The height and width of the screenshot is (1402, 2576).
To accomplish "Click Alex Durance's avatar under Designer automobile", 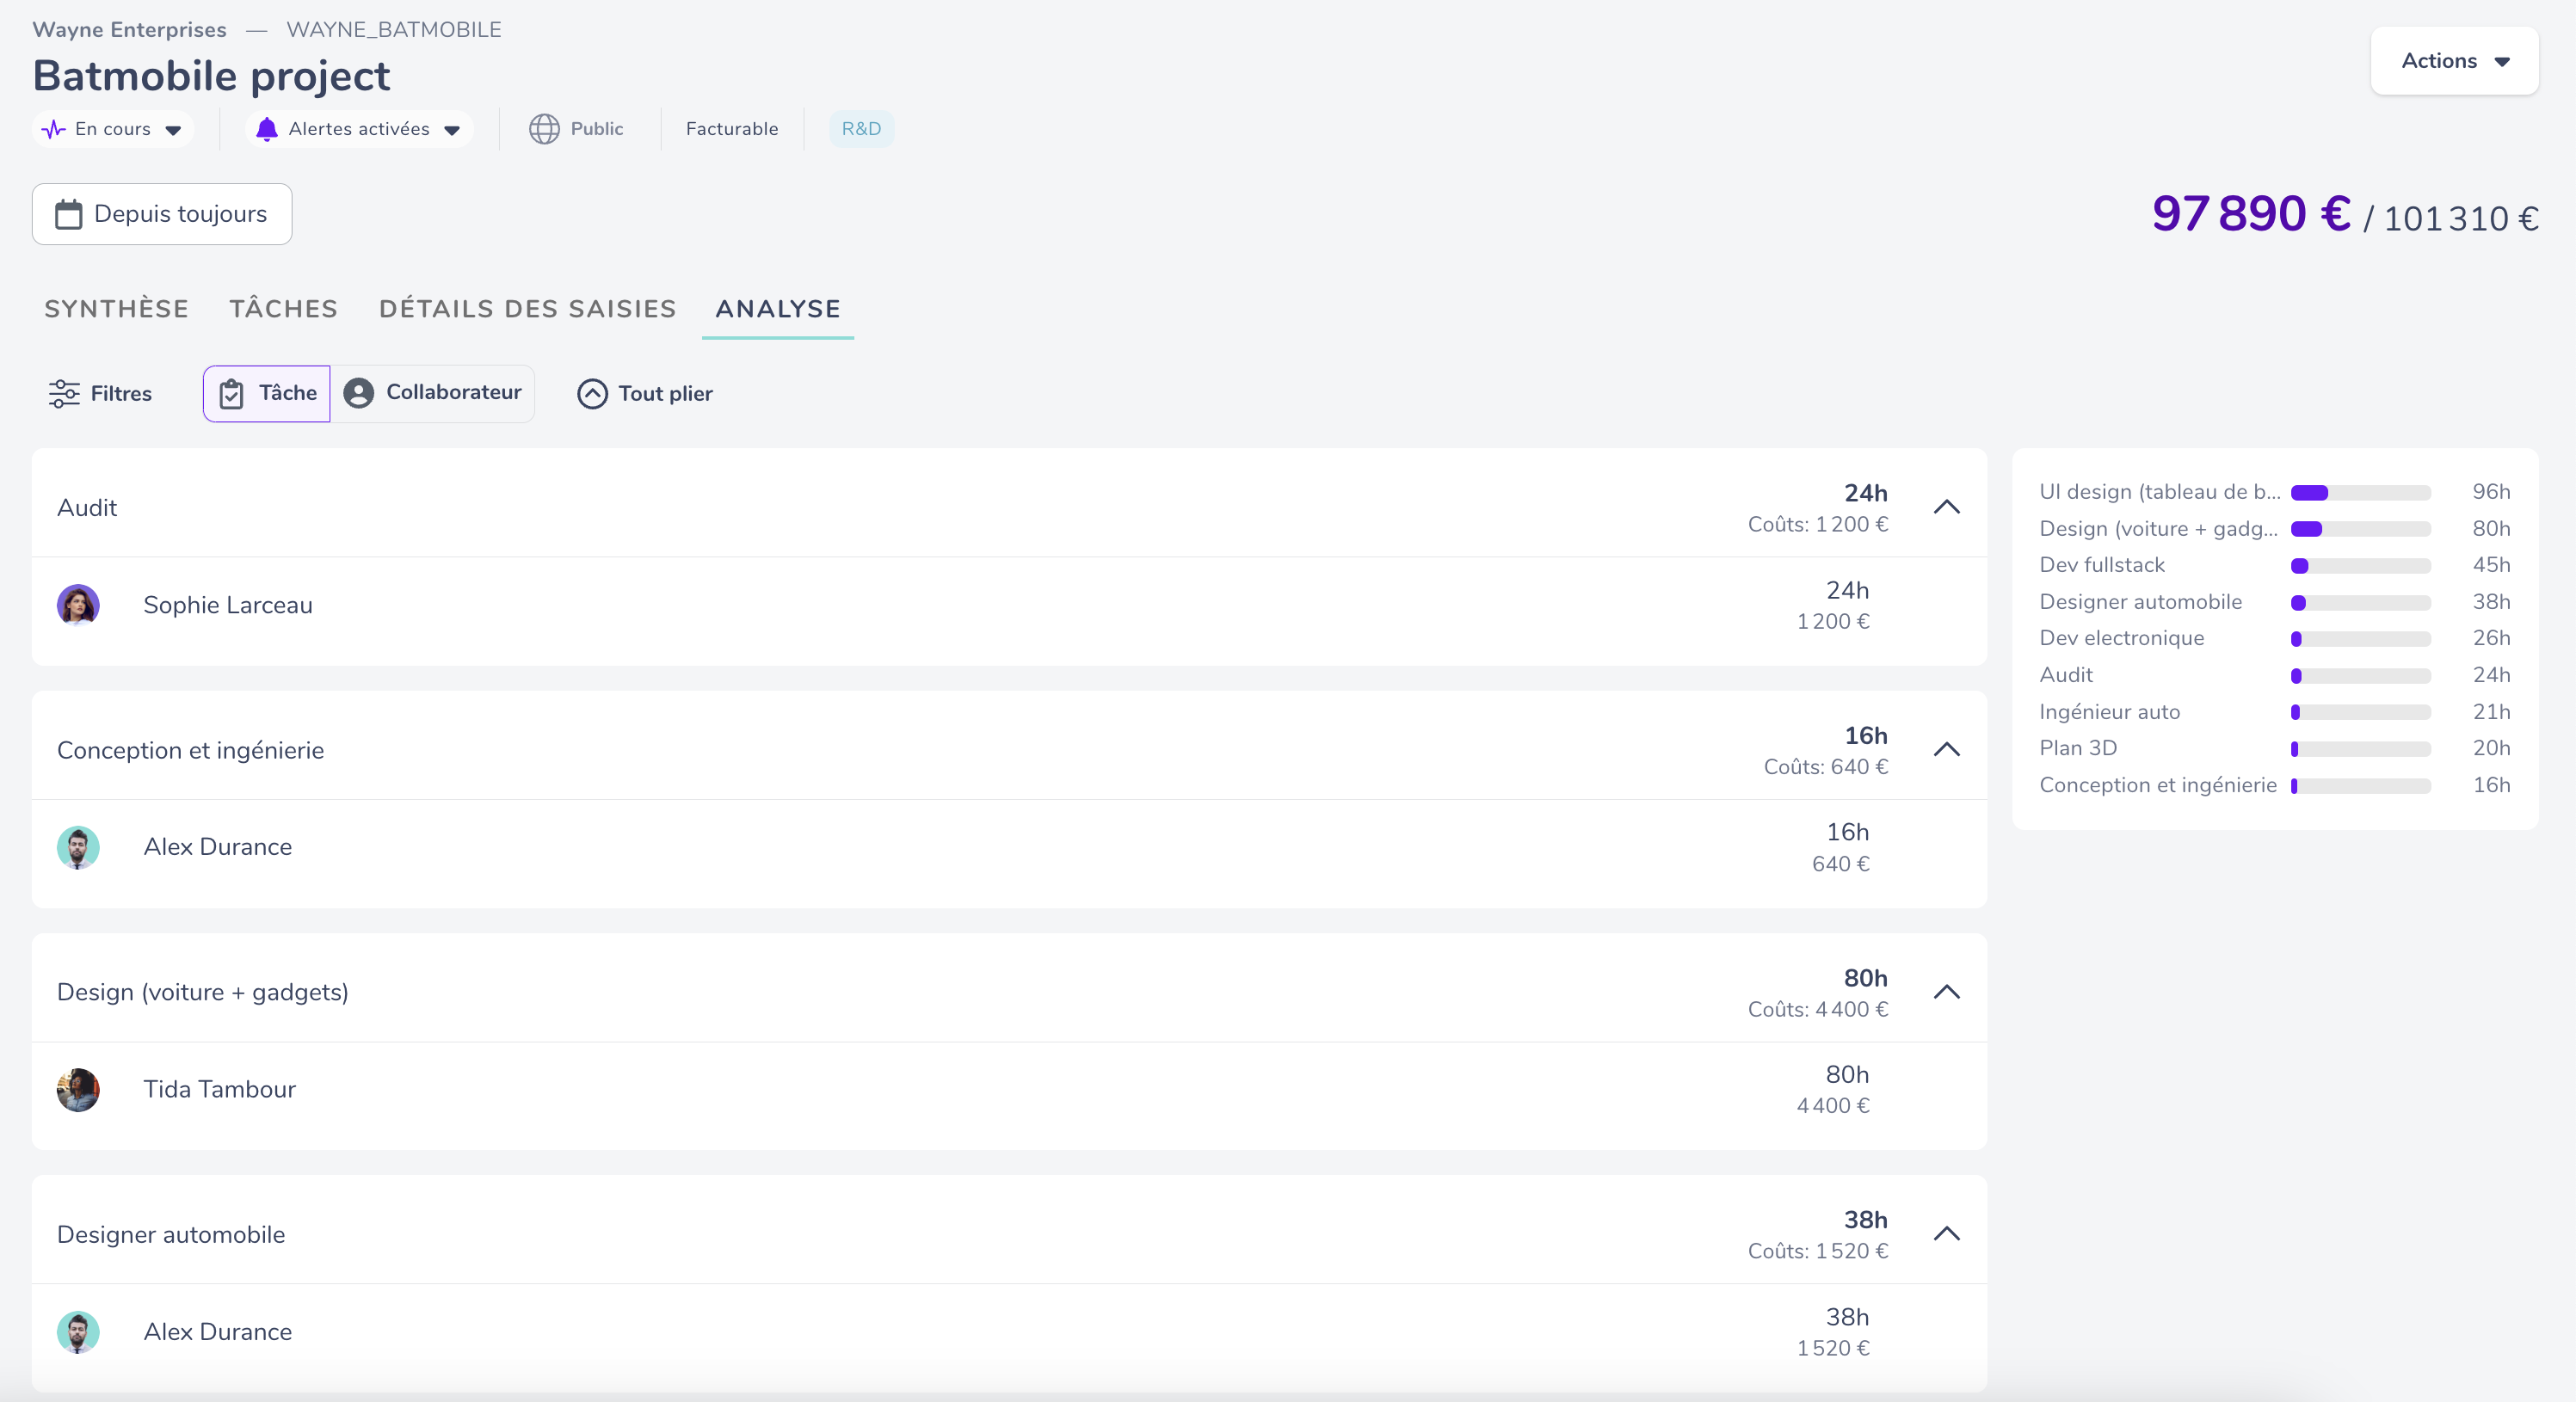I will pos(78,1332).
